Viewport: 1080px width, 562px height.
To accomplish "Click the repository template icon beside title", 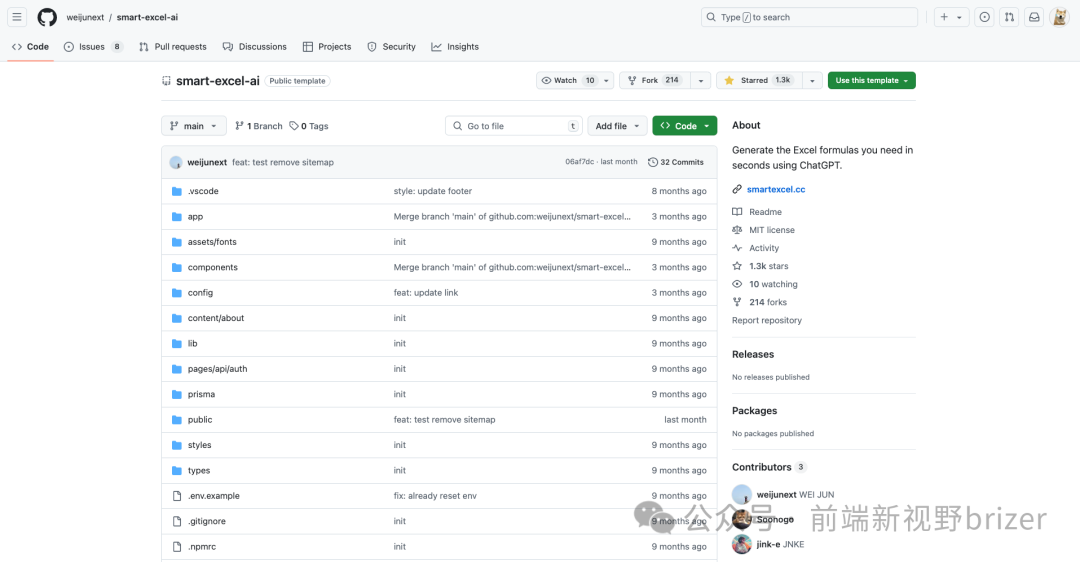I will point(166,81).
